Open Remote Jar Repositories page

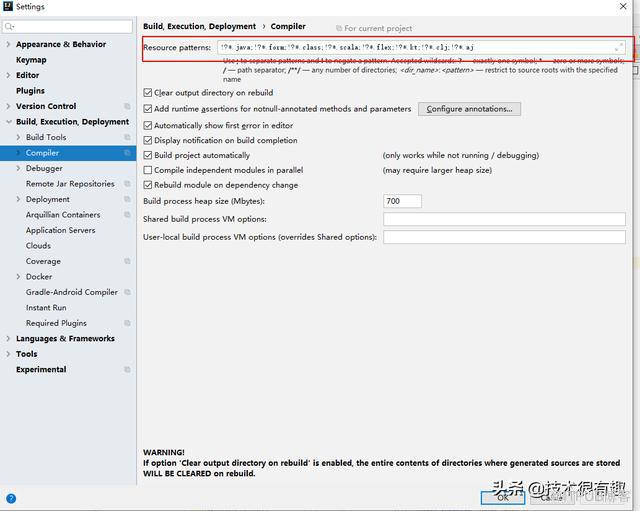tap(70, 184)
